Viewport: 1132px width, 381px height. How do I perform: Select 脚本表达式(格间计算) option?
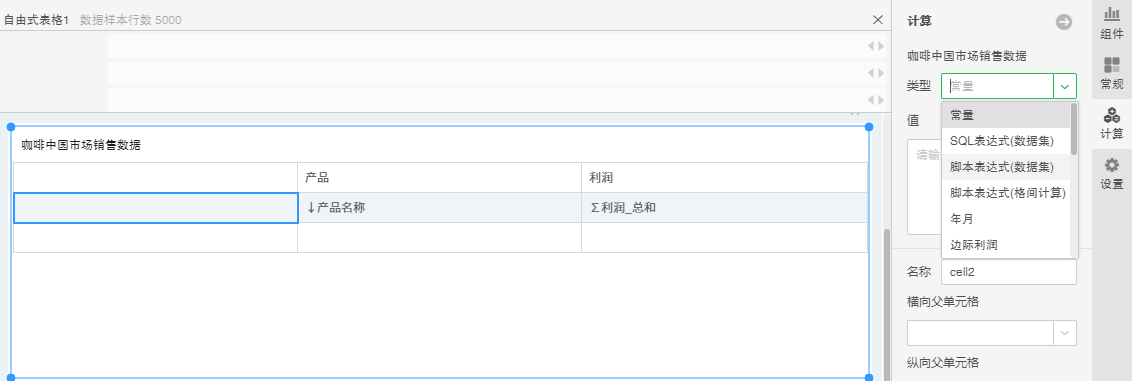1006,193
